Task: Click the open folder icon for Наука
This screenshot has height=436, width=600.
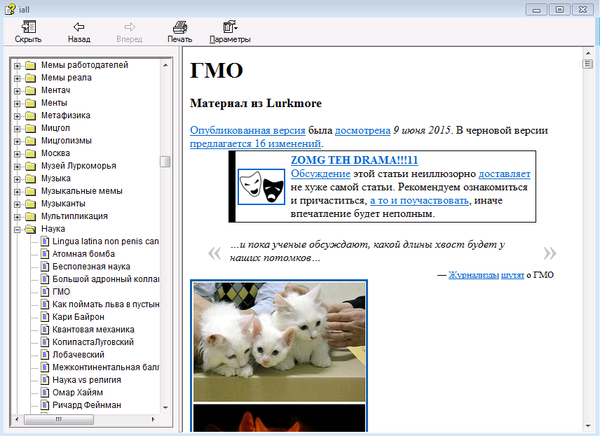Action: pos(31,229)
